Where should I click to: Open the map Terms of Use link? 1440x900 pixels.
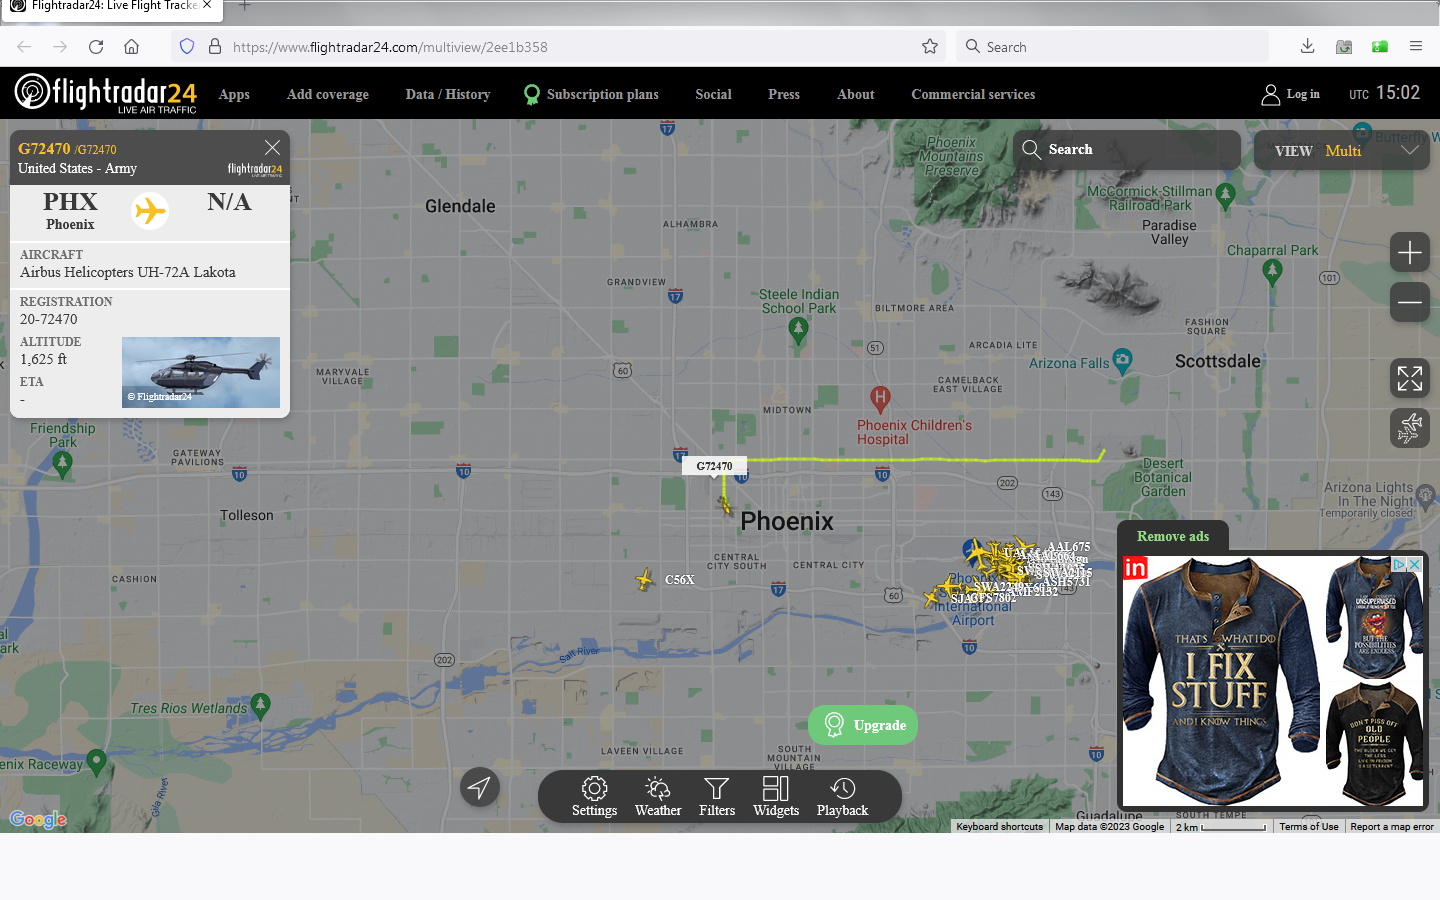click(x=1309, y=826)
